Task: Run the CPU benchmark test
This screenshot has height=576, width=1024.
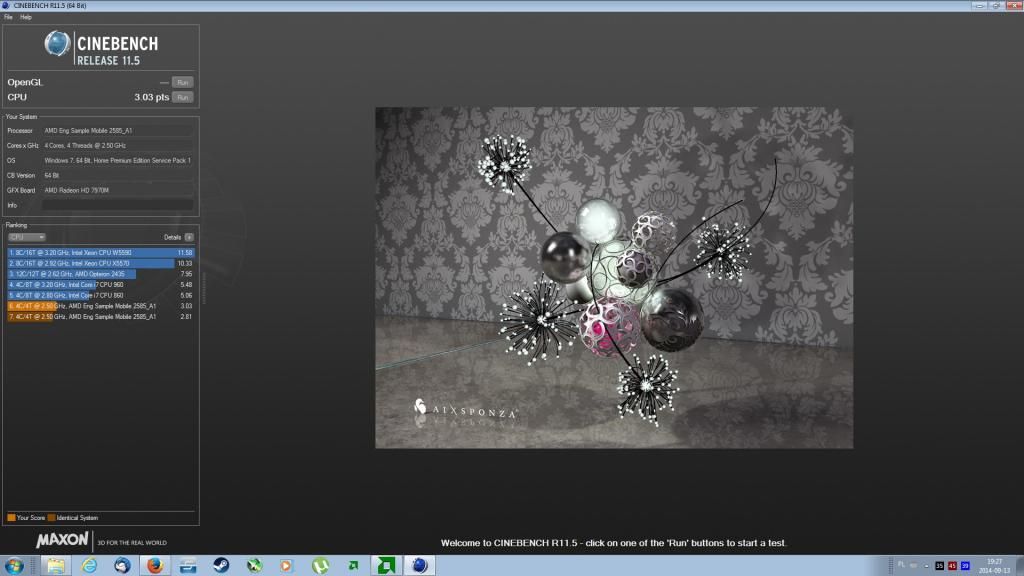Action: click(182, 97)
